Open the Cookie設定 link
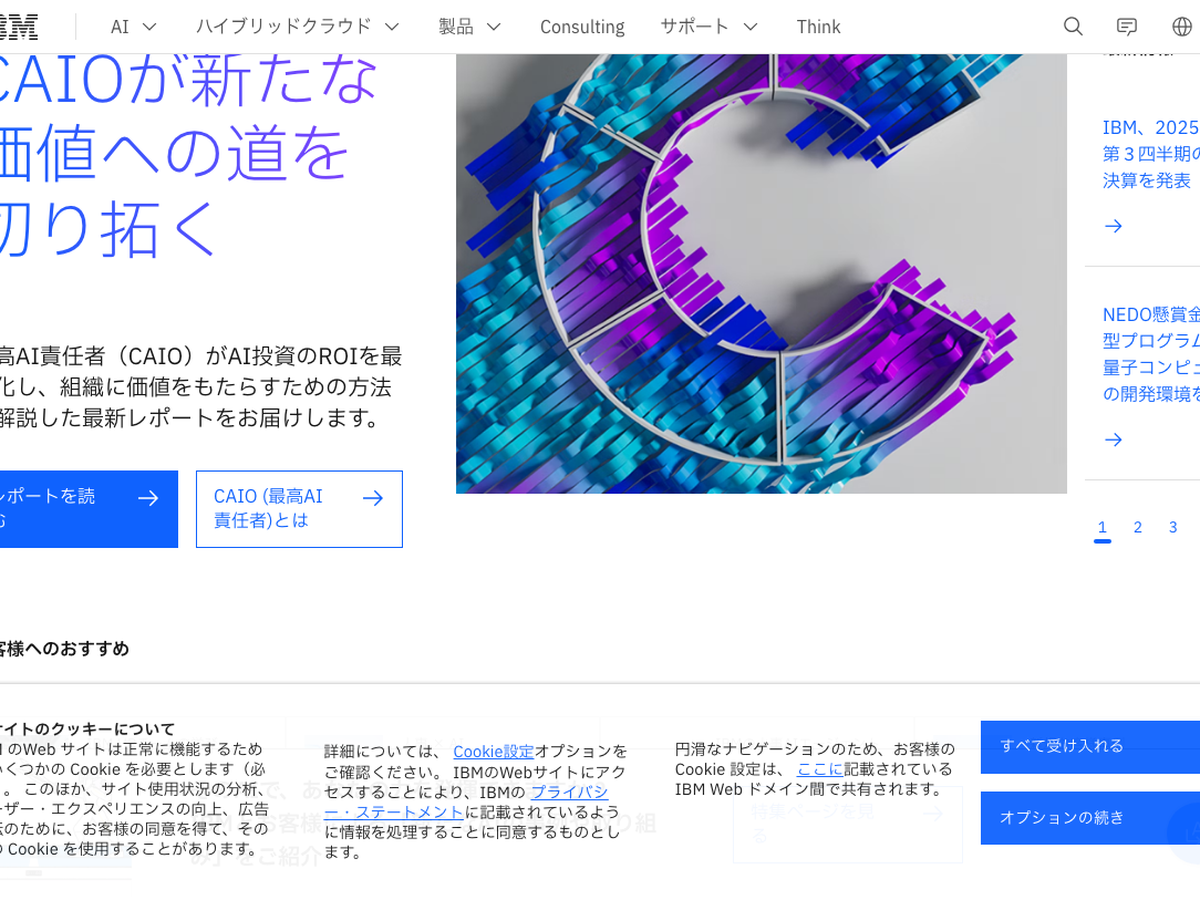 tap(493, 751)
